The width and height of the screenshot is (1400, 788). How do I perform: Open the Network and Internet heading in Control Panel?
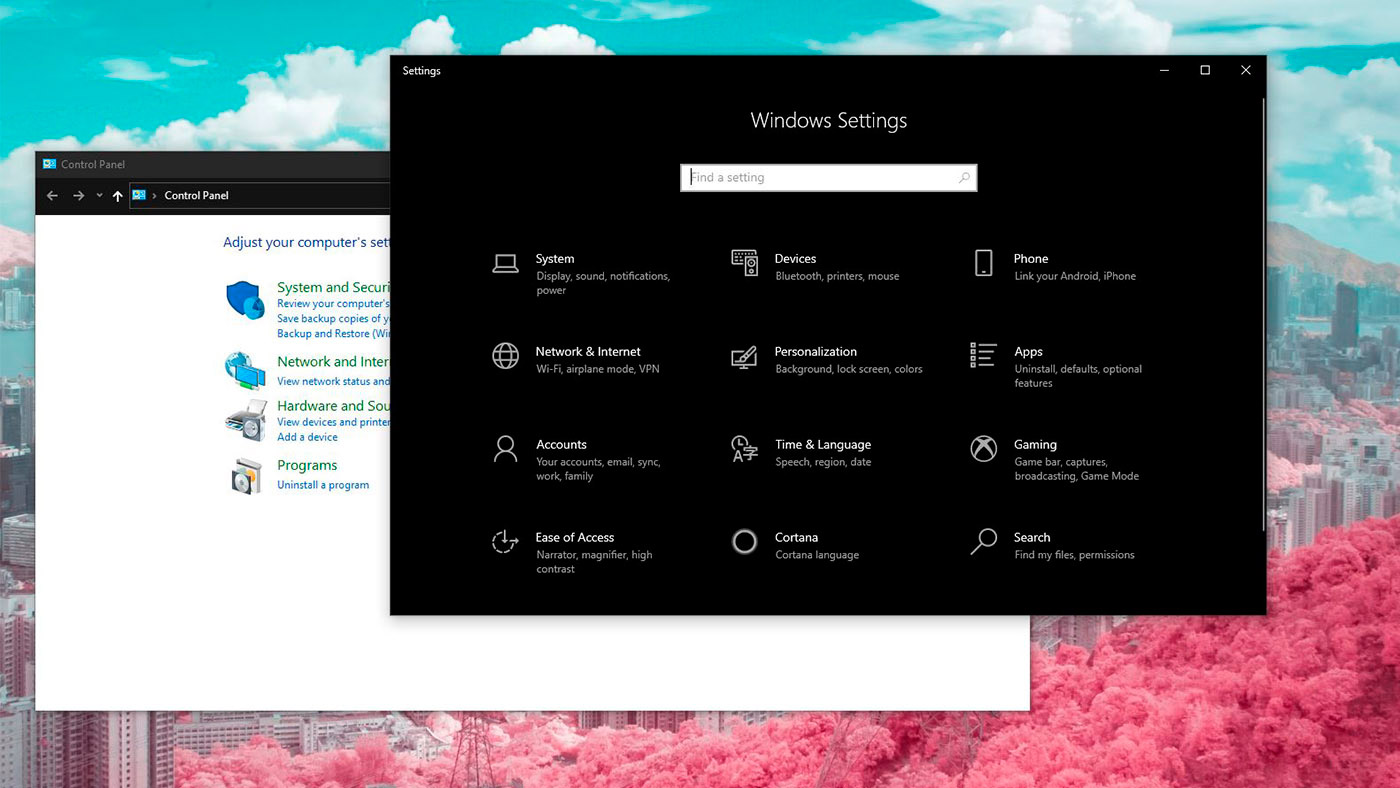333,362
